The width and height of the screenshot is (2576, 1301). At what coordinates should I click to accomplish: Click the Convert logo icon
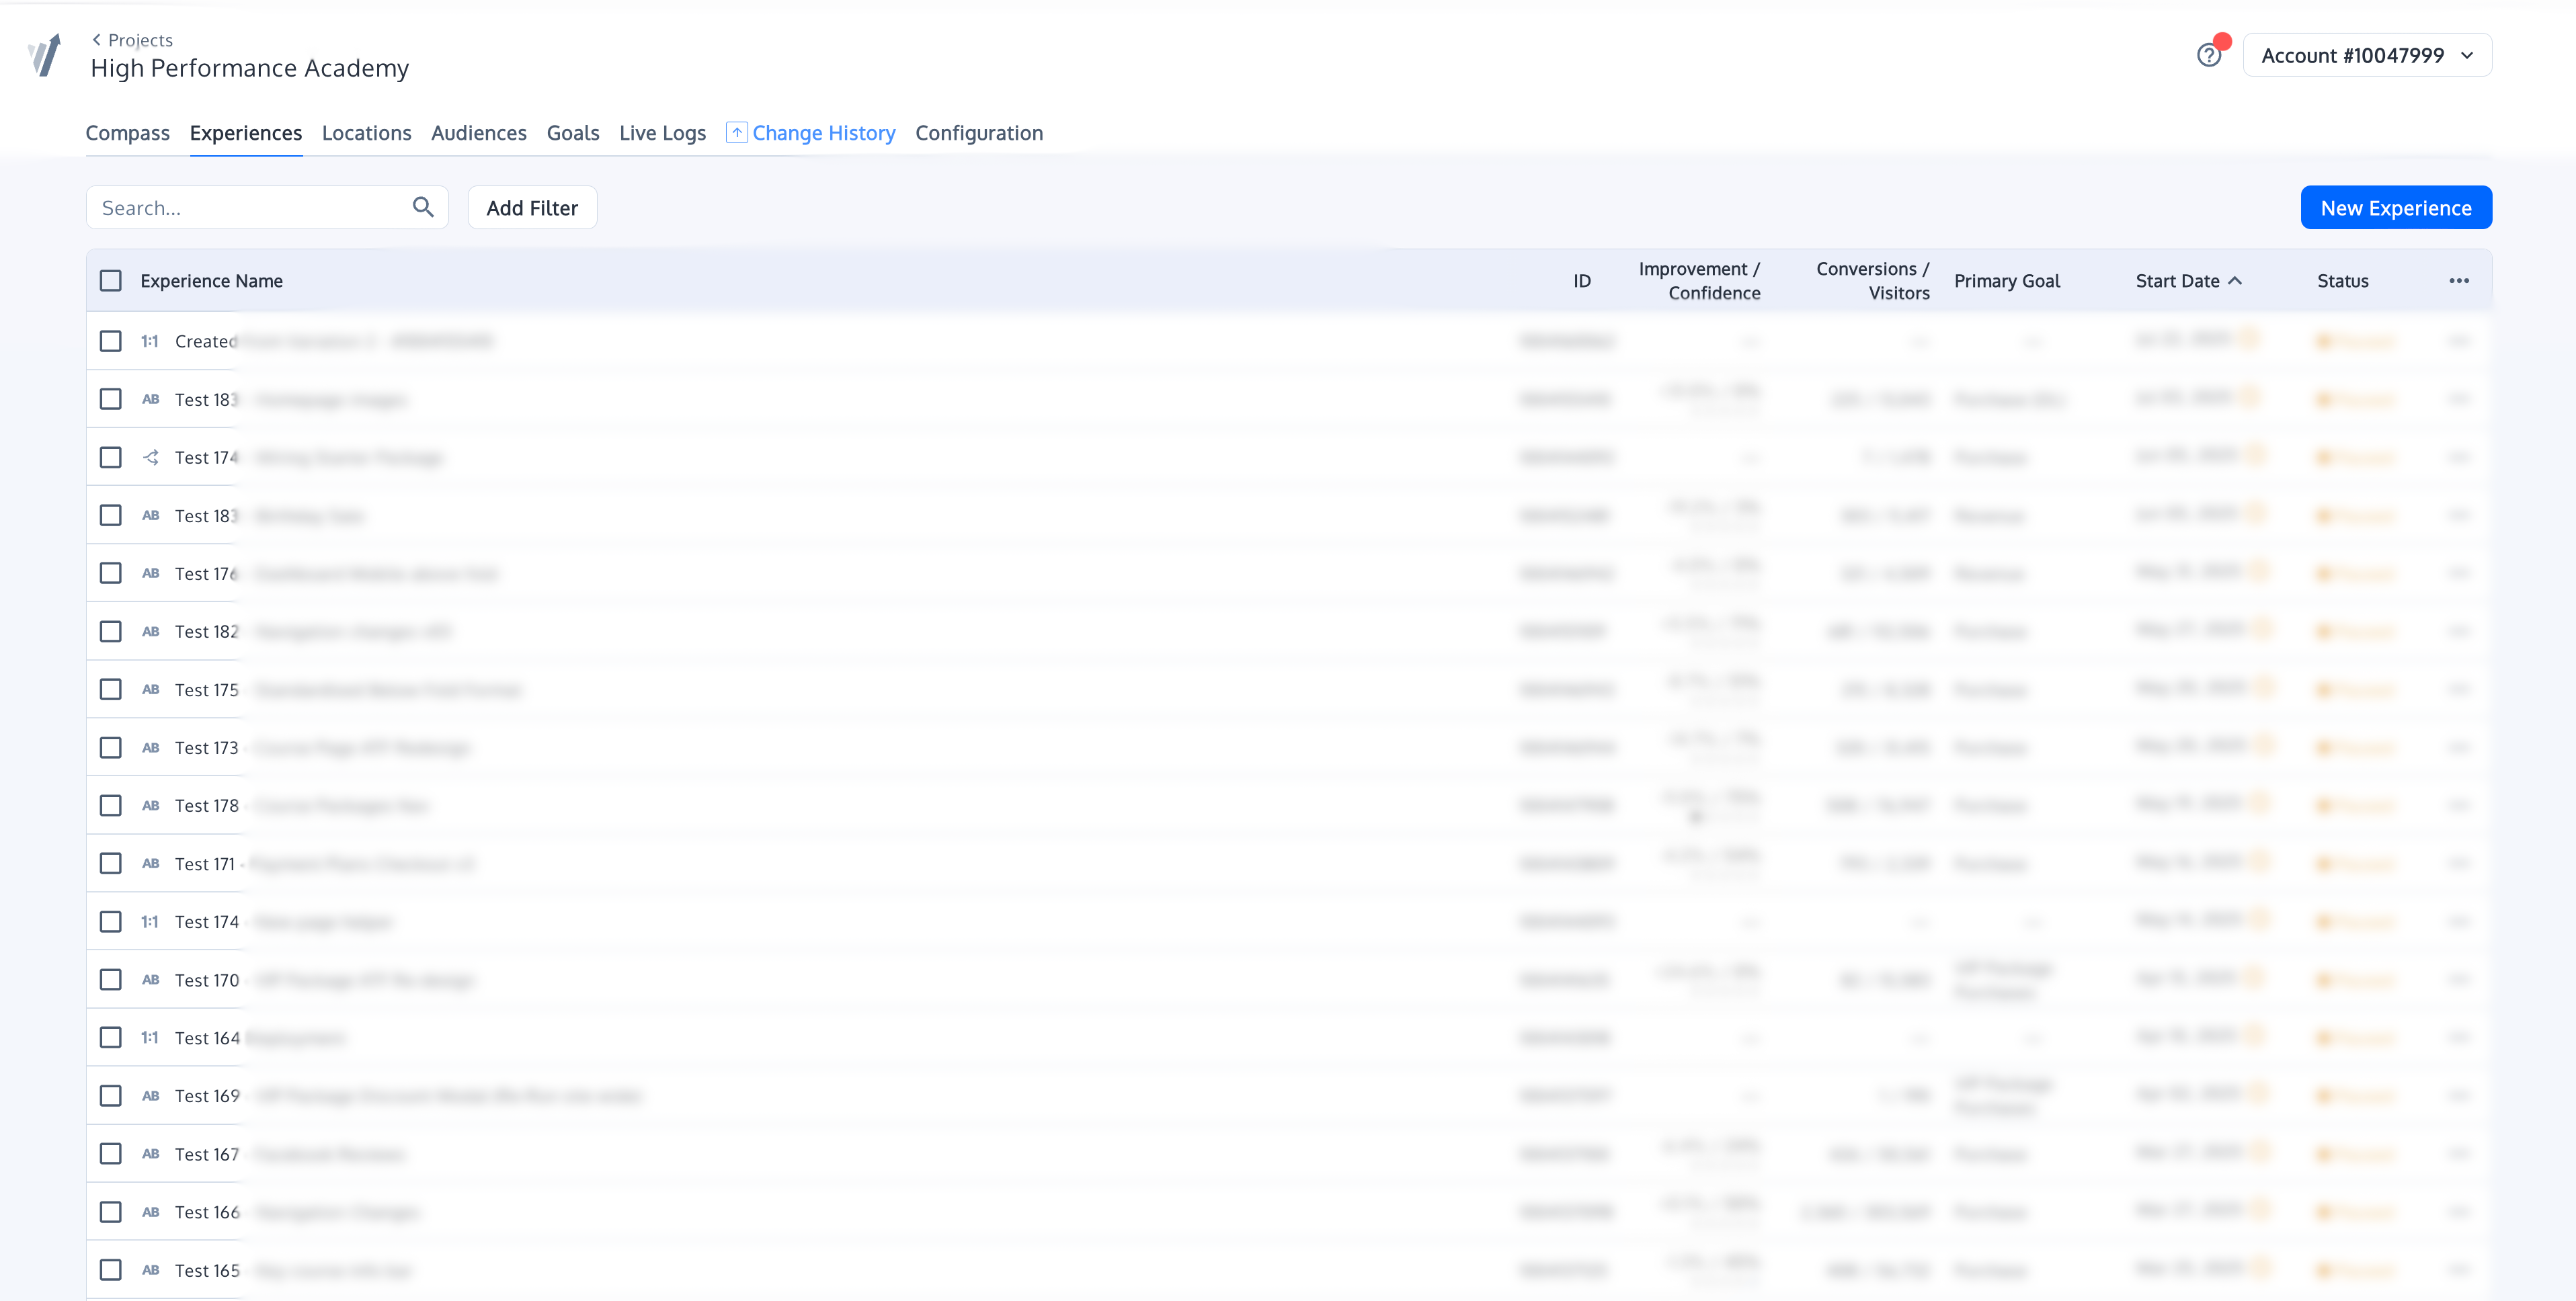tap(45, 55)
